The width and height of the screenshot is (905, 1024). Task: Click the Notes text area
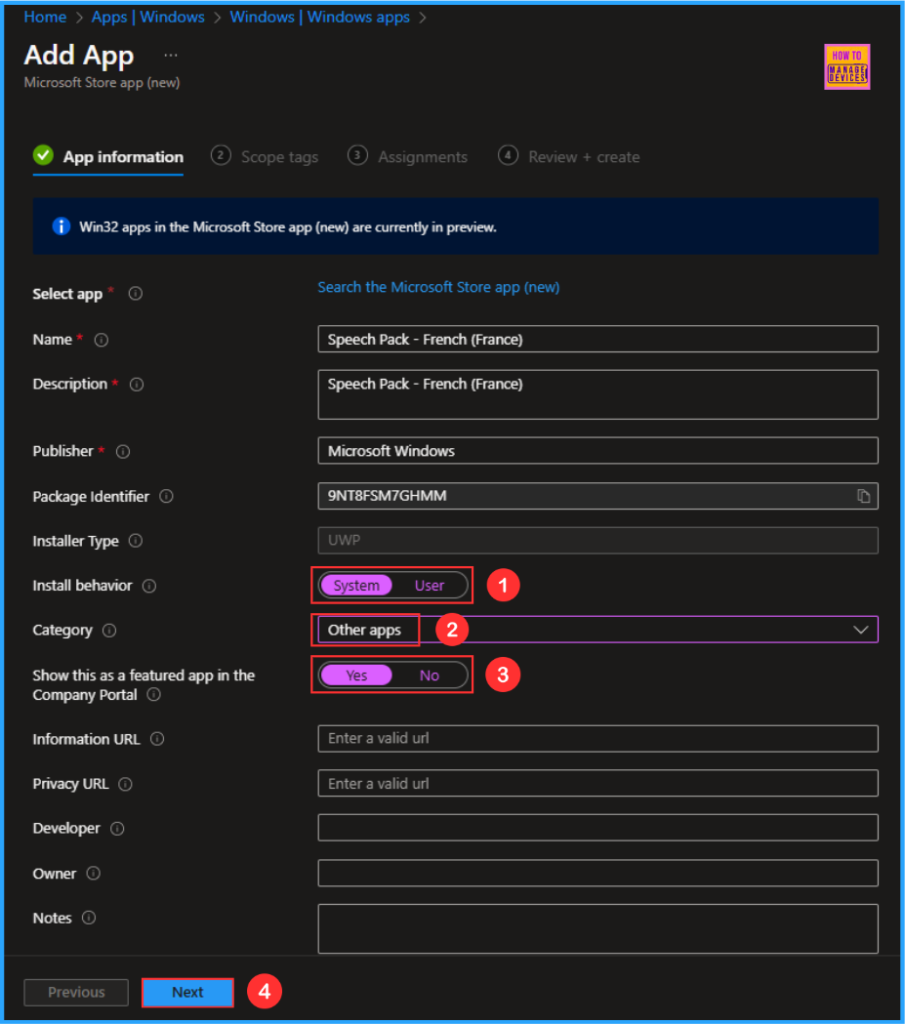(x=597, y=929)
